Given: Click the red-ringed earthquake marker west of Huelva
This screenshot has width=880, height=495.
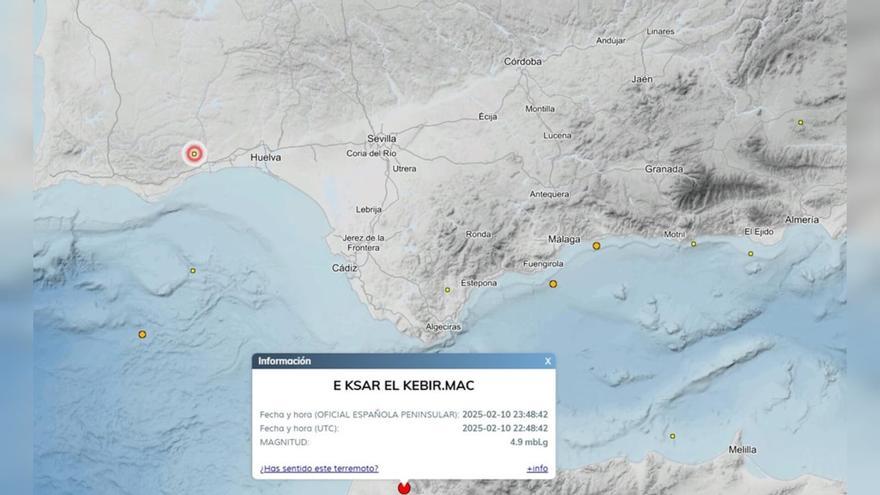Looking at the screenshot, I should [x=194, y=154].
